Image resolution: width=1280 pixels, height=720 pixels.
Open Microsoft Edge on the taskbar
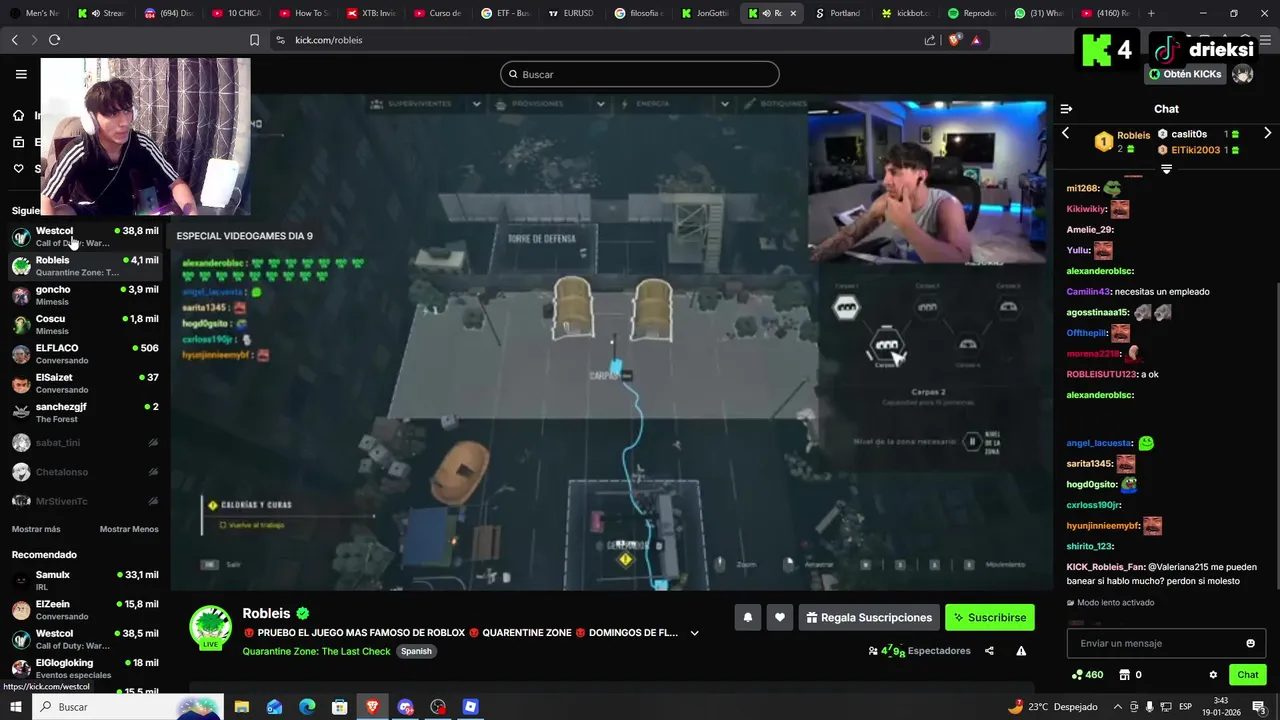point(307,707)
